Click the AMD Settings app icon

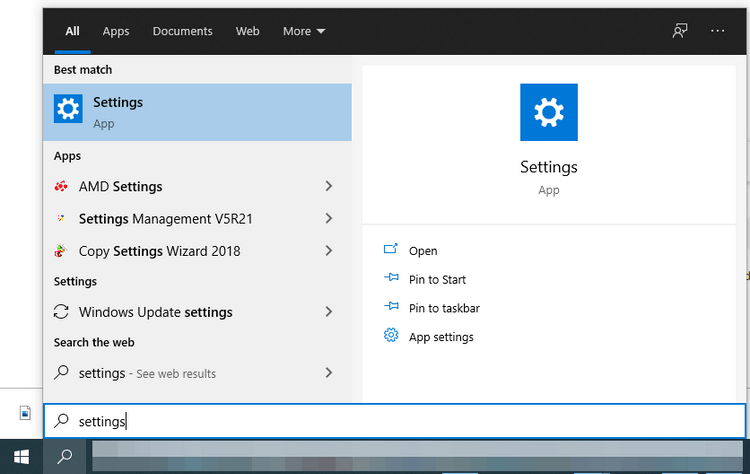click(x=62, y=187)
